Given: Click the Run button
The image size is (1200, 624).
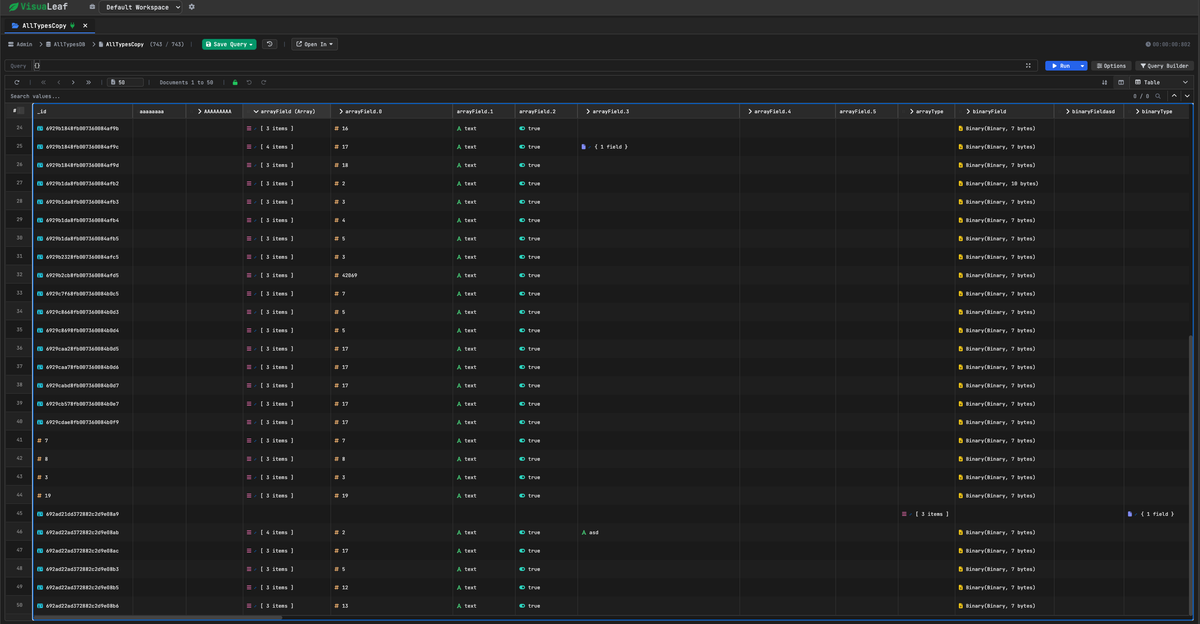Looking at the screenshot, I should pos(1061,65).
